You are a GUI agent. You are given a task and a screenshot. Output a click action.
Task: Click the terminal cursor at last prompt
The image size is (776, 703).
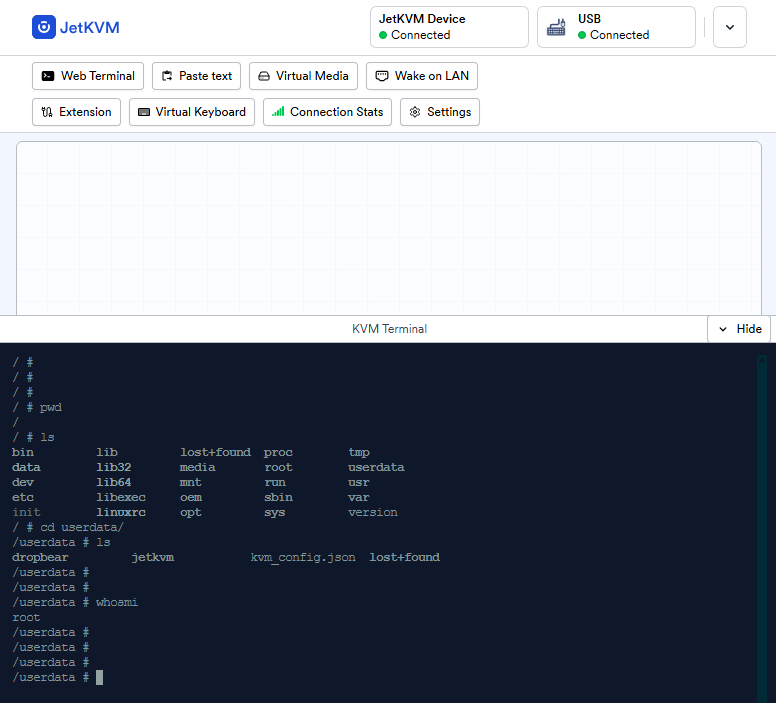point(99,677)
